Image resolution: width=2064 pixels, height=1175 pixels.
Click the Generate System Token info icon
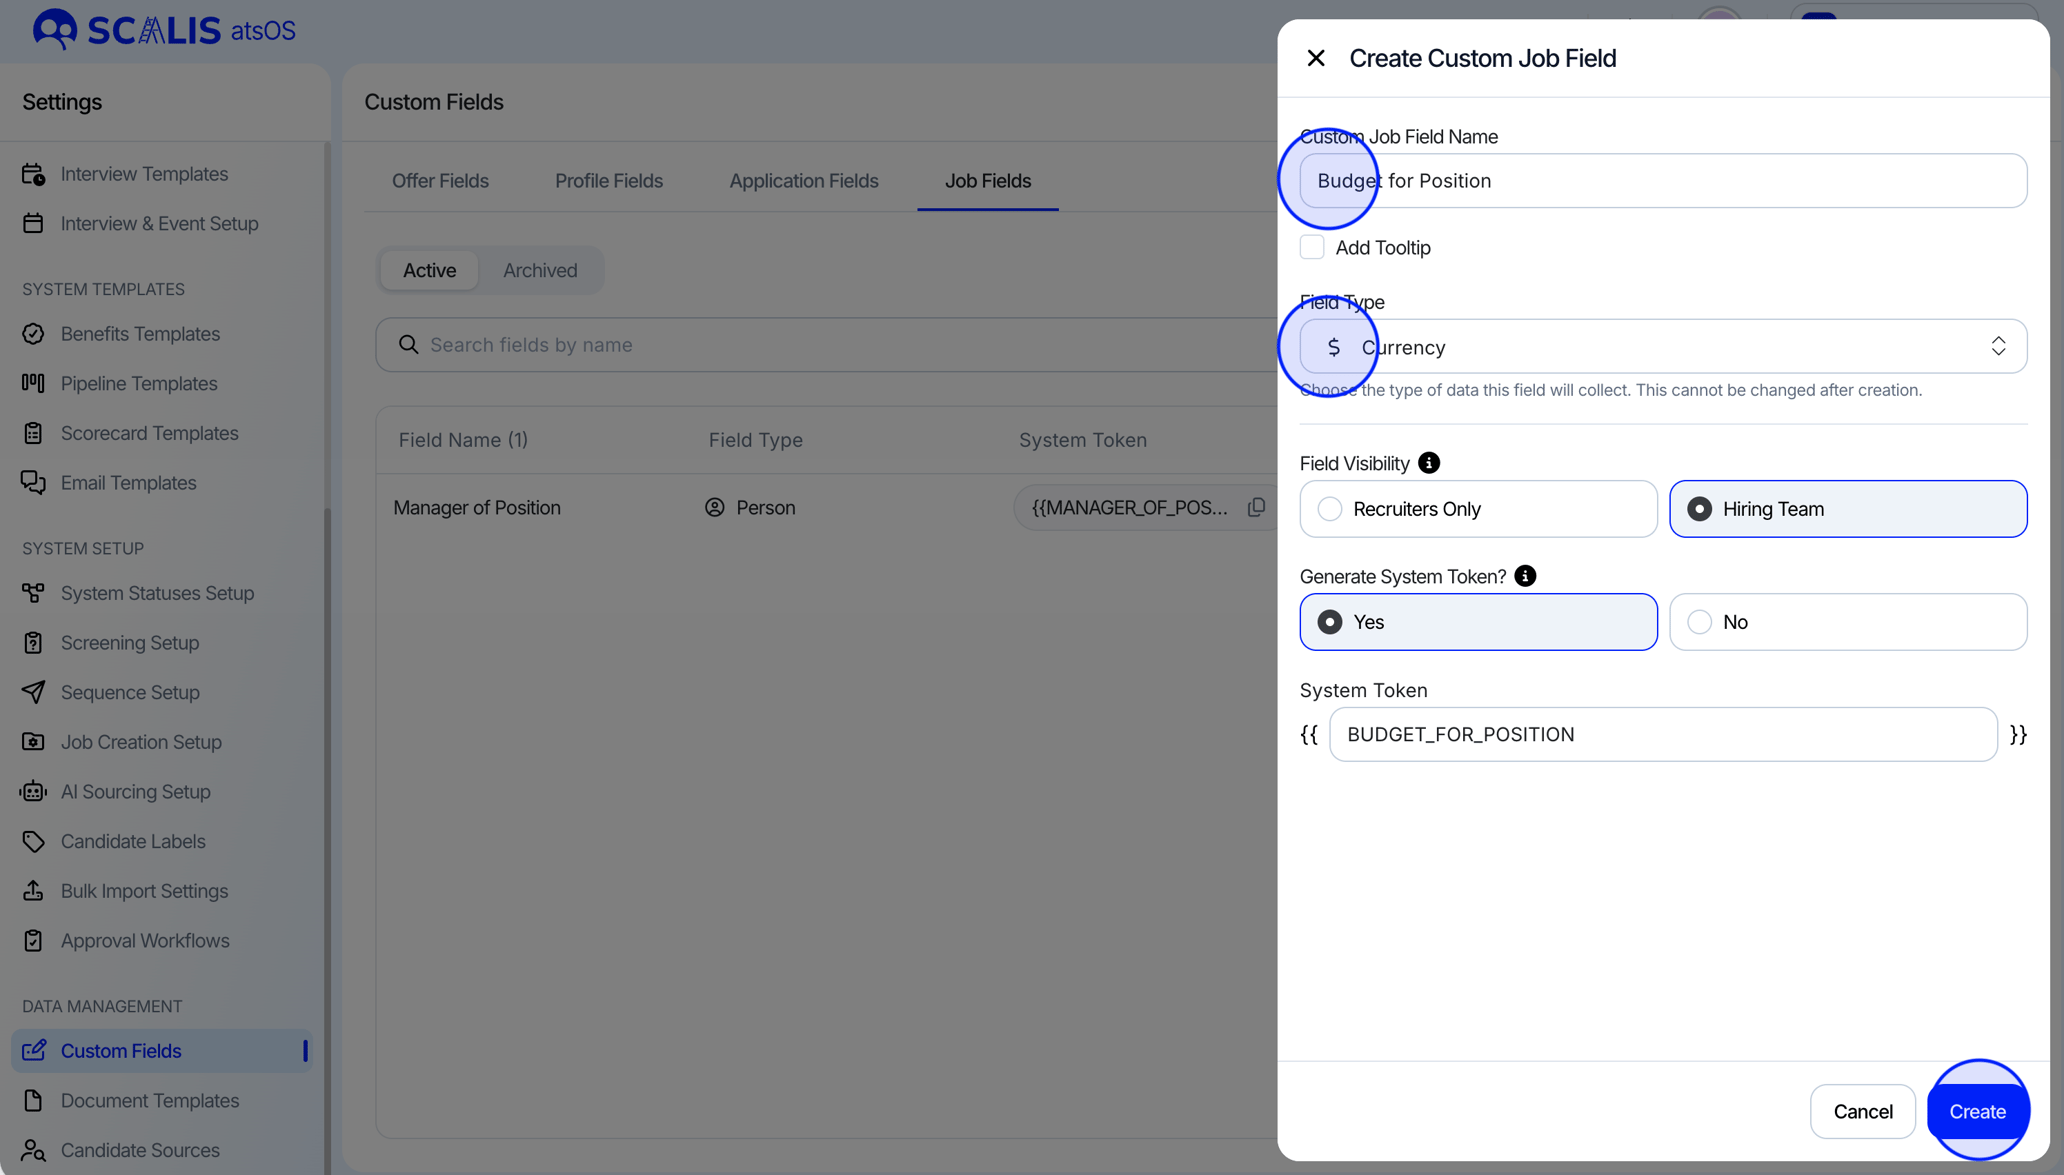click(x=1524, y=575)
